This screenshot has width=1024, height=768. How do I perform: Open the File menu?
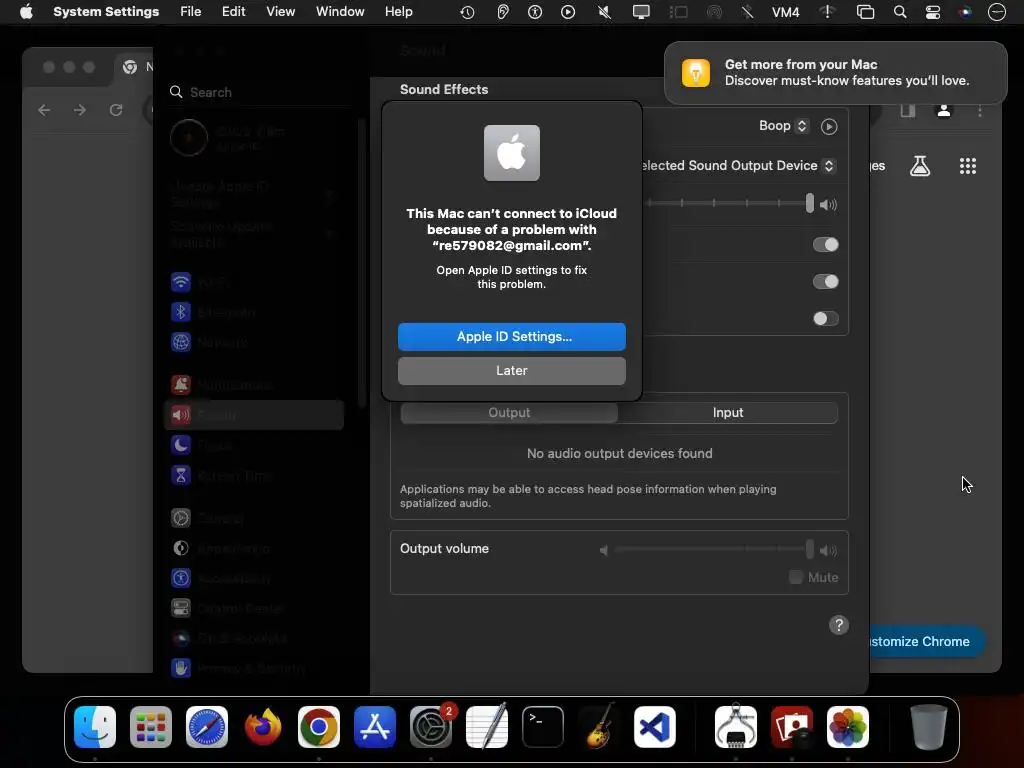[x=191, y=12]
